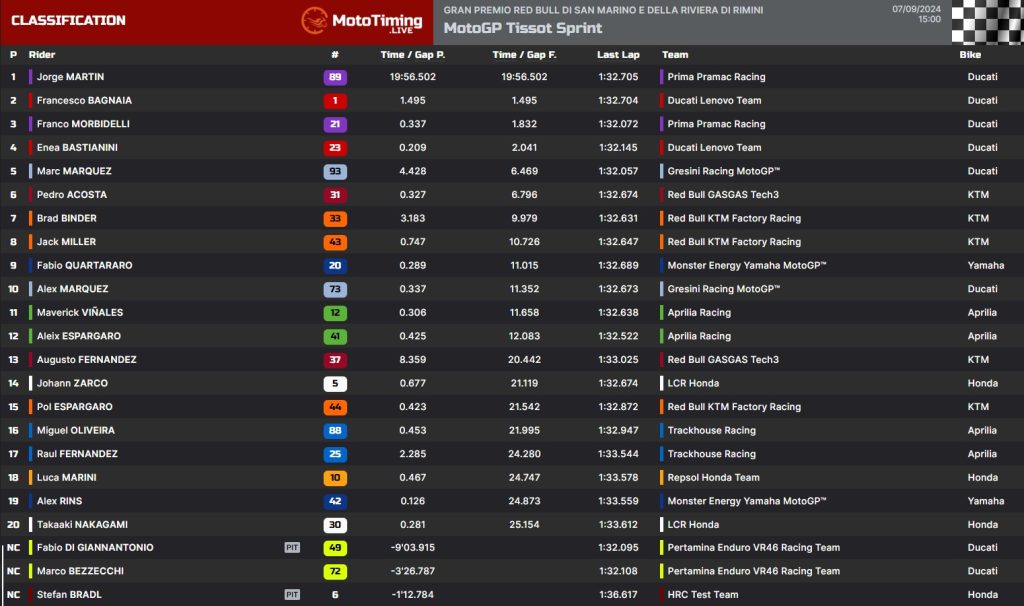The image size is (1024, 606).
Task: Click Nakagami's final gap 25.154
Action: click(x=524, y=524)
